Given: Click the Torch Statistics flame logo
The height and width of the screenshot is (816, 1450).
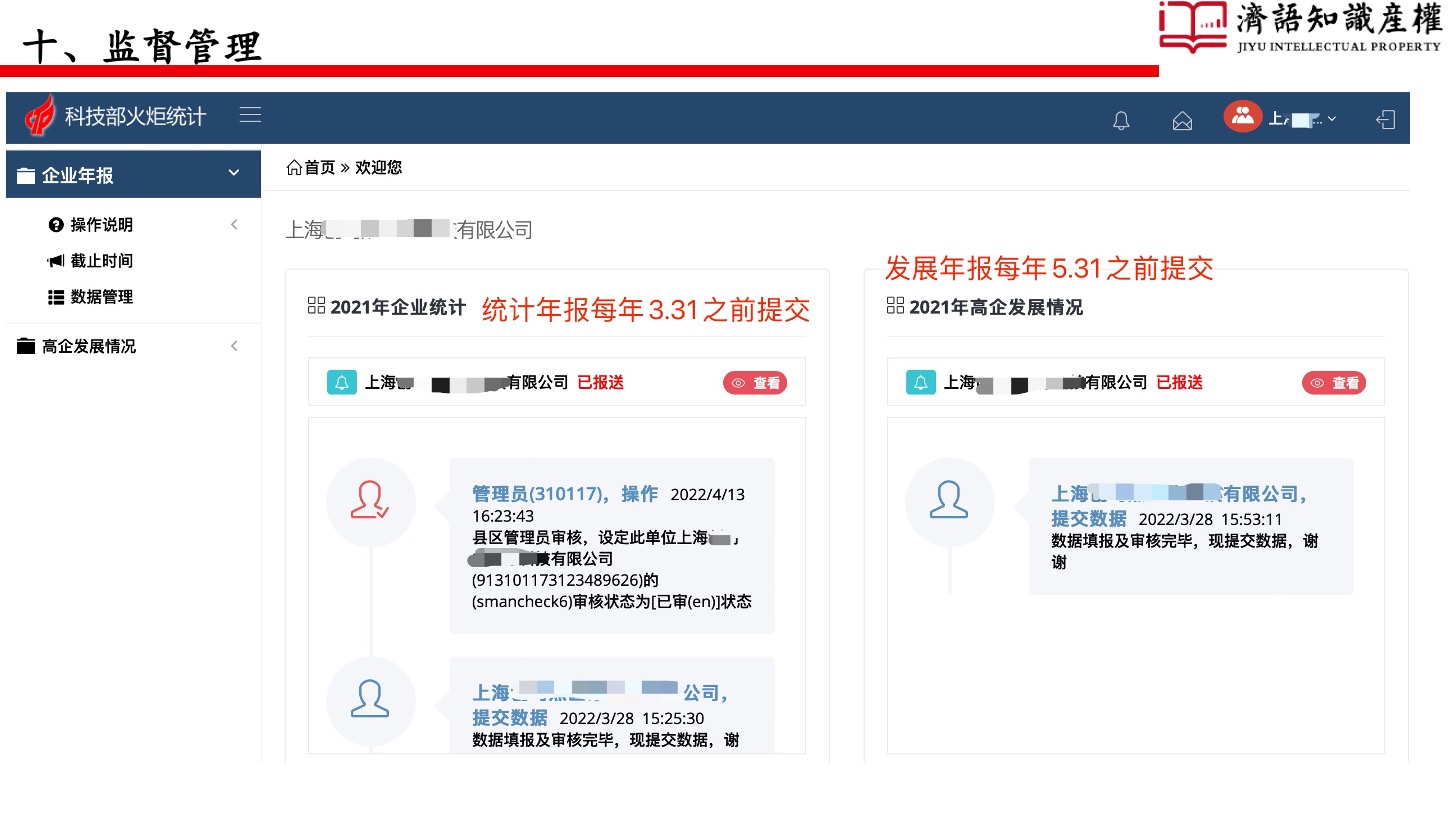Looking at the screenshot, I should click(41, 117).
